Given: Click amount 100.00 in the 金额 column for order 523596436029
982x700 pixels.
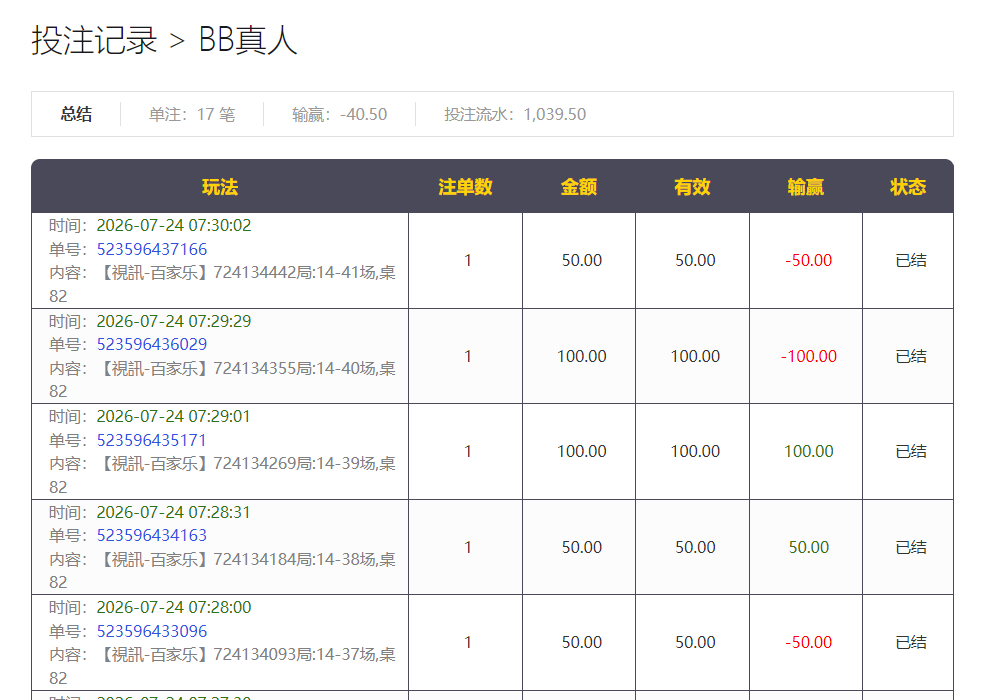Looking at the screenshot, I should tap(582, 356).
